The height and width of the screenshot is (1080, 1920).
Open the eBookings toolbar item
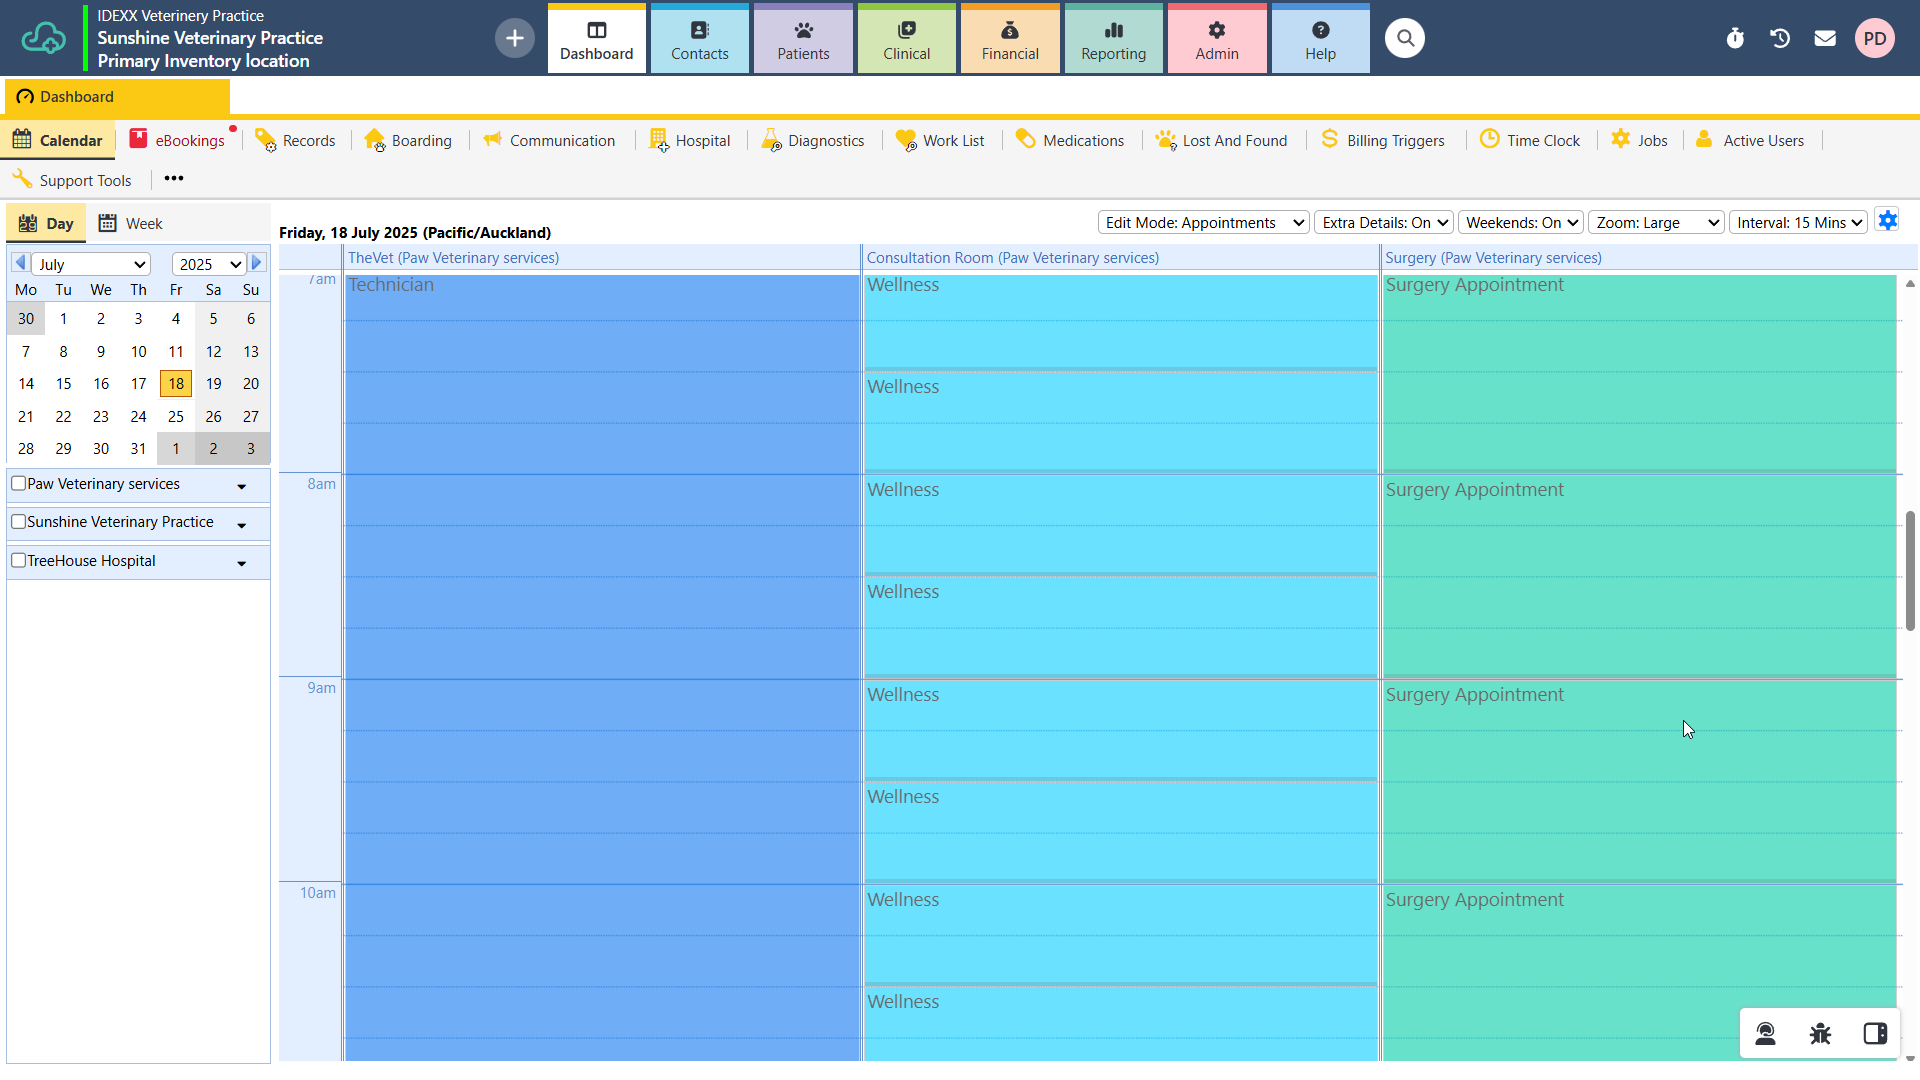pyautogui.click(x=178, y=140)
